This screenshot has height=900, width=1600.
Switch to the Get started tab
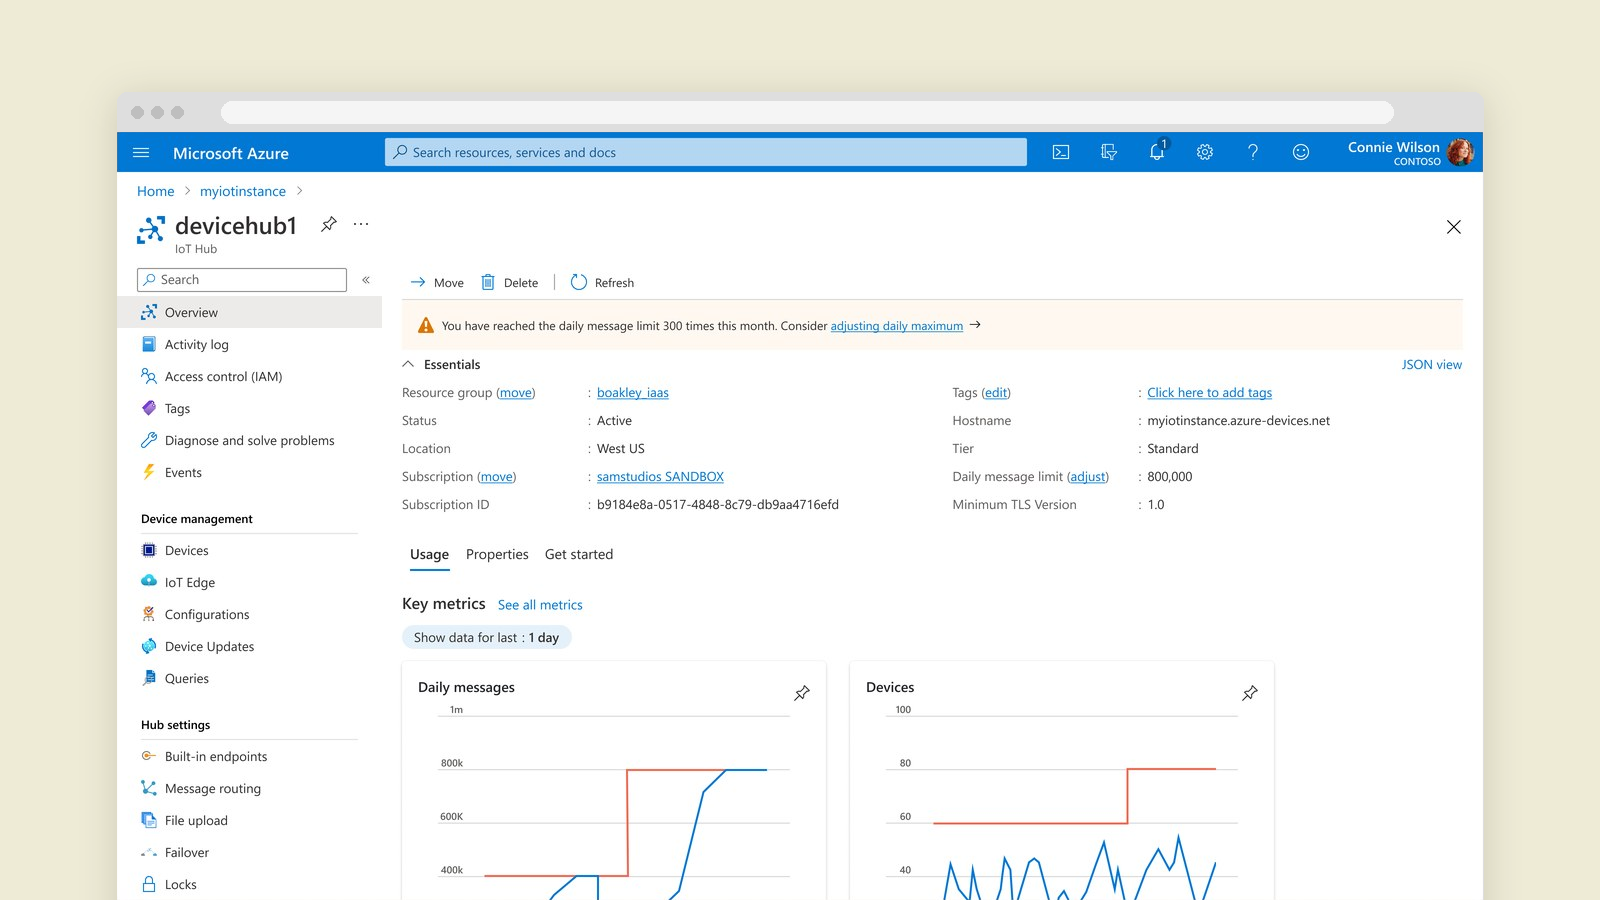click(579, 555)
